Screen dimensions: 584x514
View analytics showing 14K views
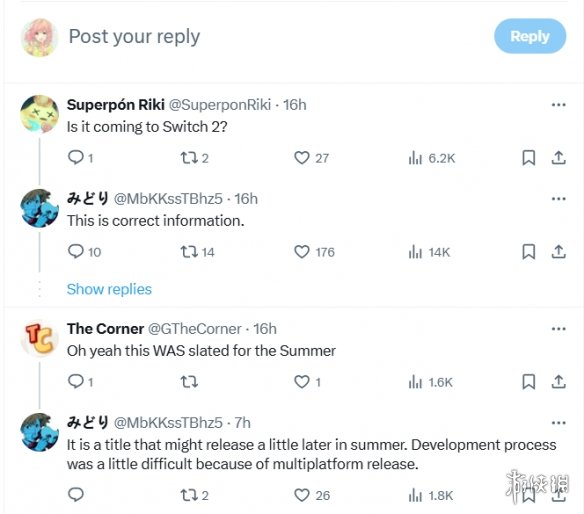click(429, 252)
